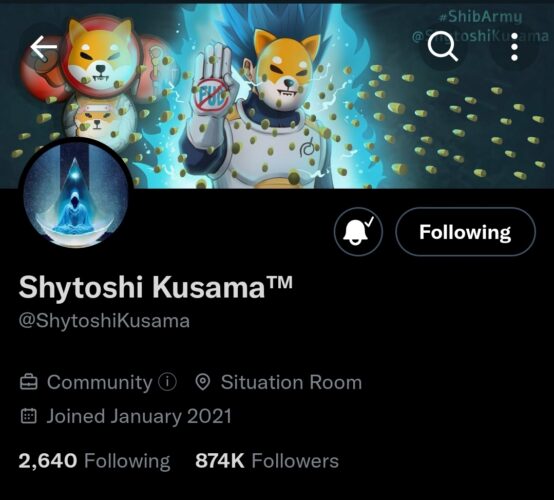Tap the location pin icon
The width and height of the screenshot is (554, 500).
(203, 382)
